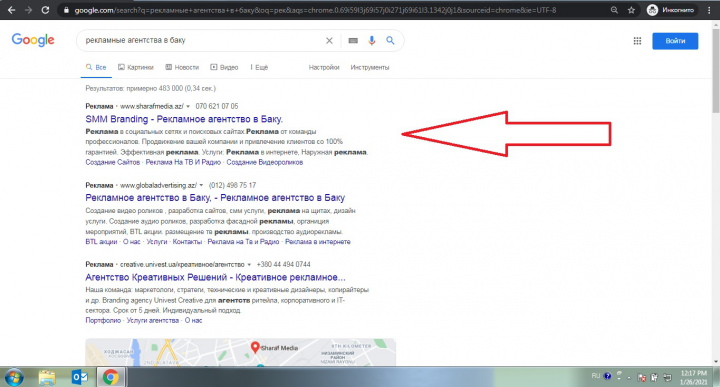
Task: Expand the dropdown arrow beside www.sharafmedia.az
Action: point(188,107)
